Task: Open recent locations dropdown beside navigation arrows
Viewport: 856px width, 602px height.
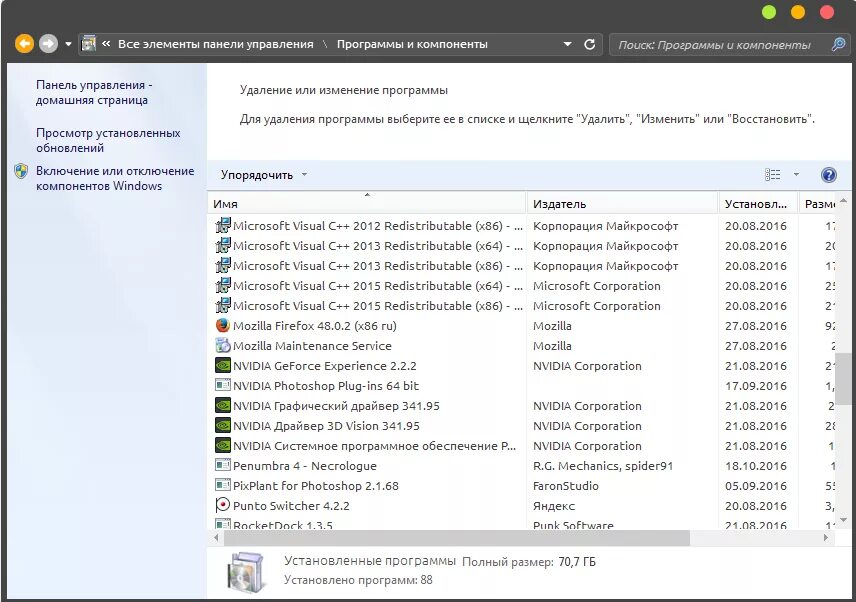Action: [68, 44]
